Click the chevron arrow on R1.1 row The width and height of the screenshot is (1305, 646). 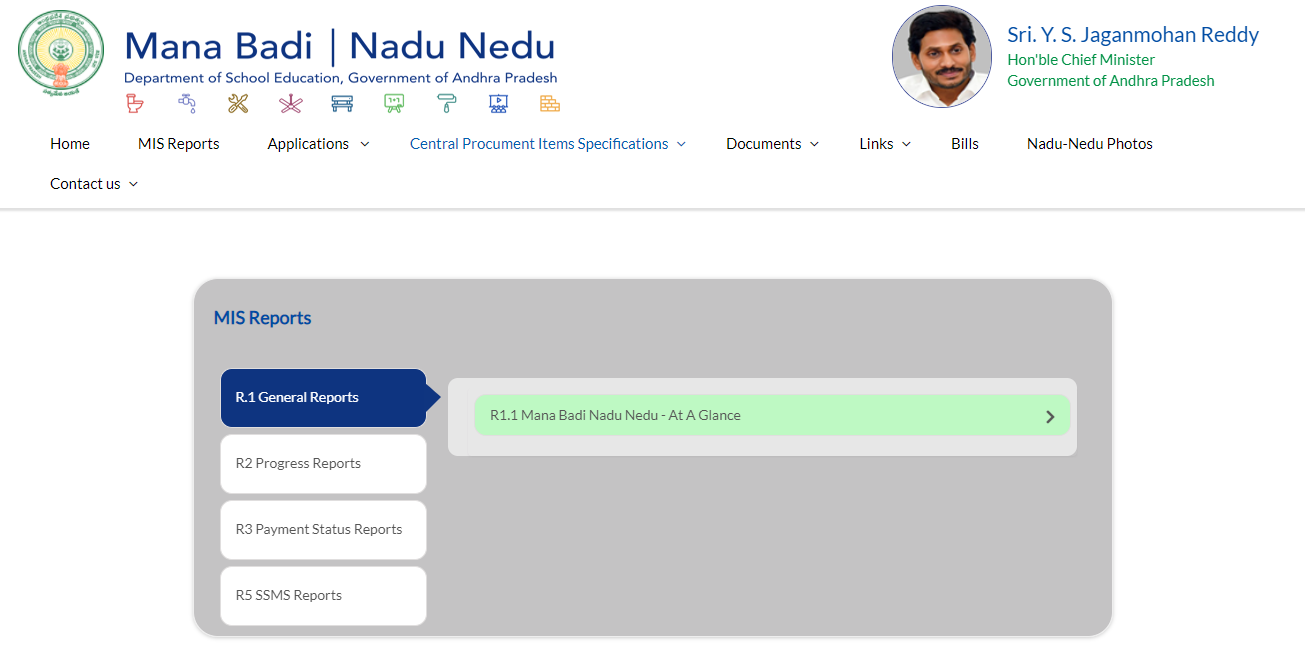(x=1050, y=416)
